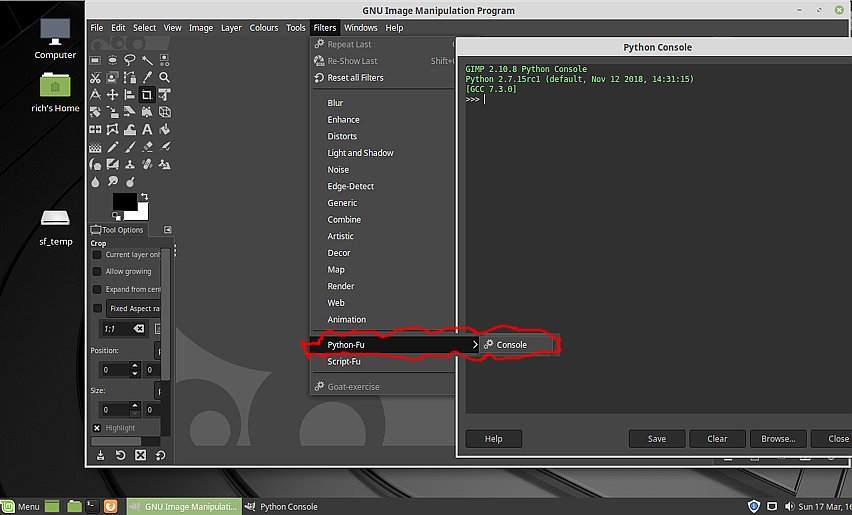Select the Rectangle Select tool

(95, 60)
